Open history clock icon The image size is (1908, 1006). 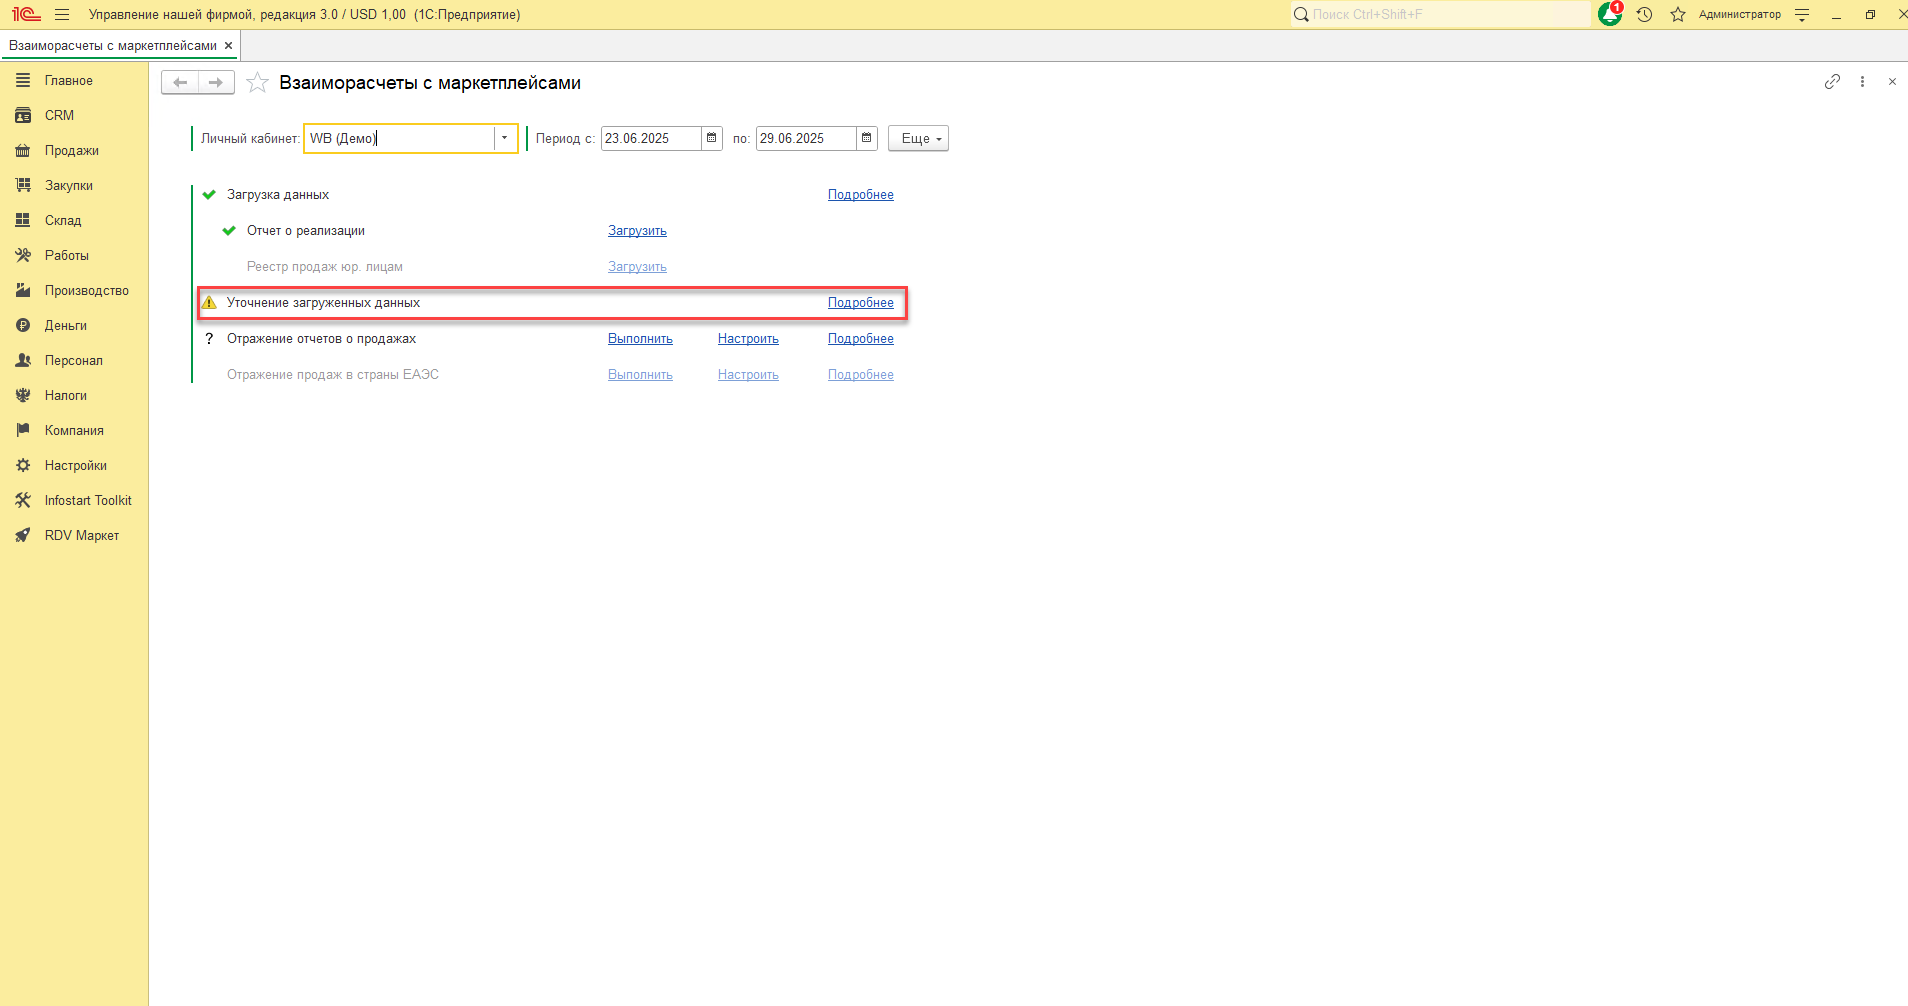[x=1645, y=14]
